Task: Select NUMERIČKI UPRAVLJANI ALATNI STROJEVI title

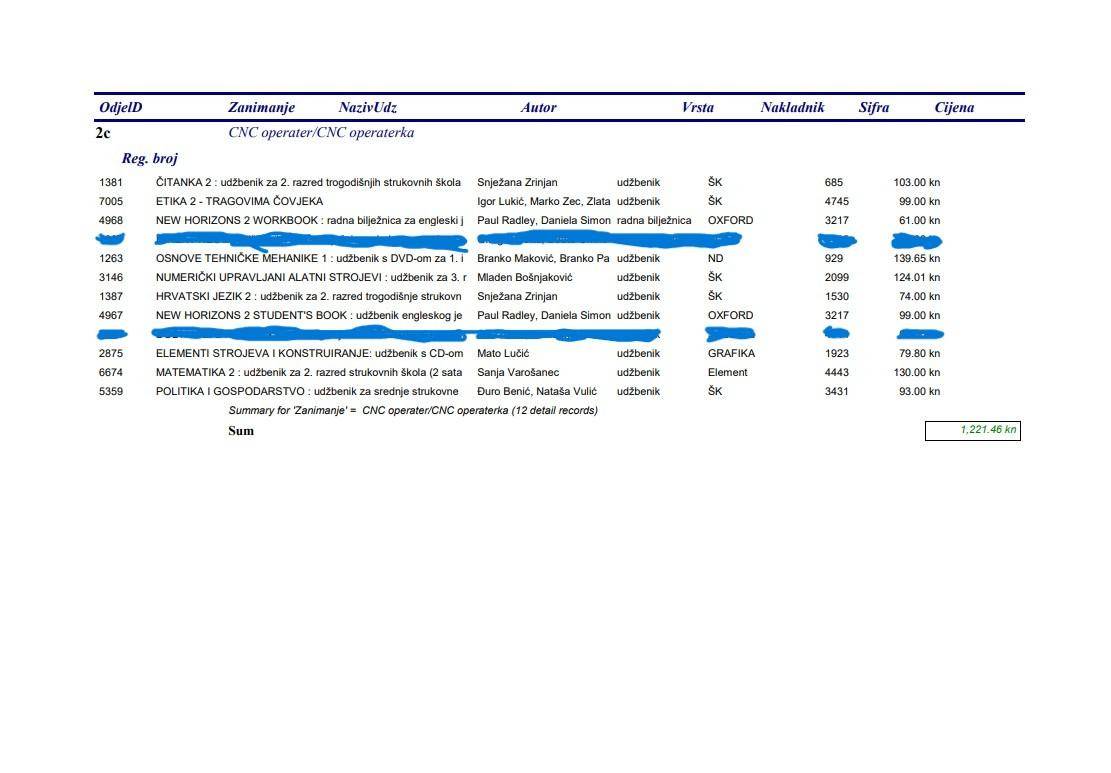Action: click(311, 278)
